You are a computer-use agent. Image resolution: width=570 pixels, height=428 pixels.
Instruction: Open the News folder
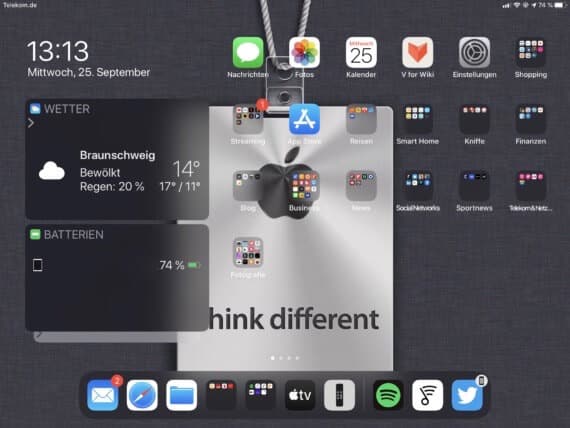[361, 186]
